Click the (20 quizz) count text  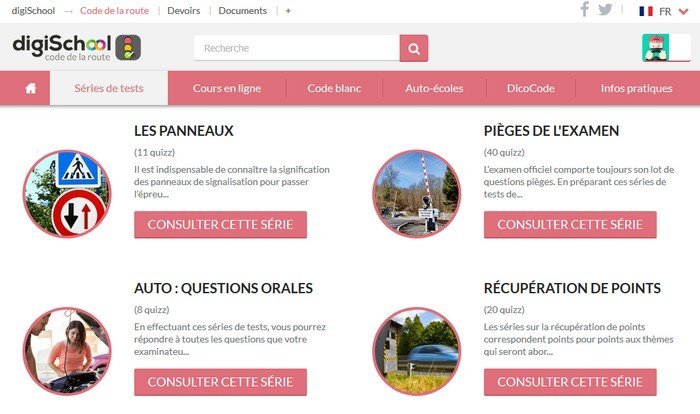click(x=504, y=309)
